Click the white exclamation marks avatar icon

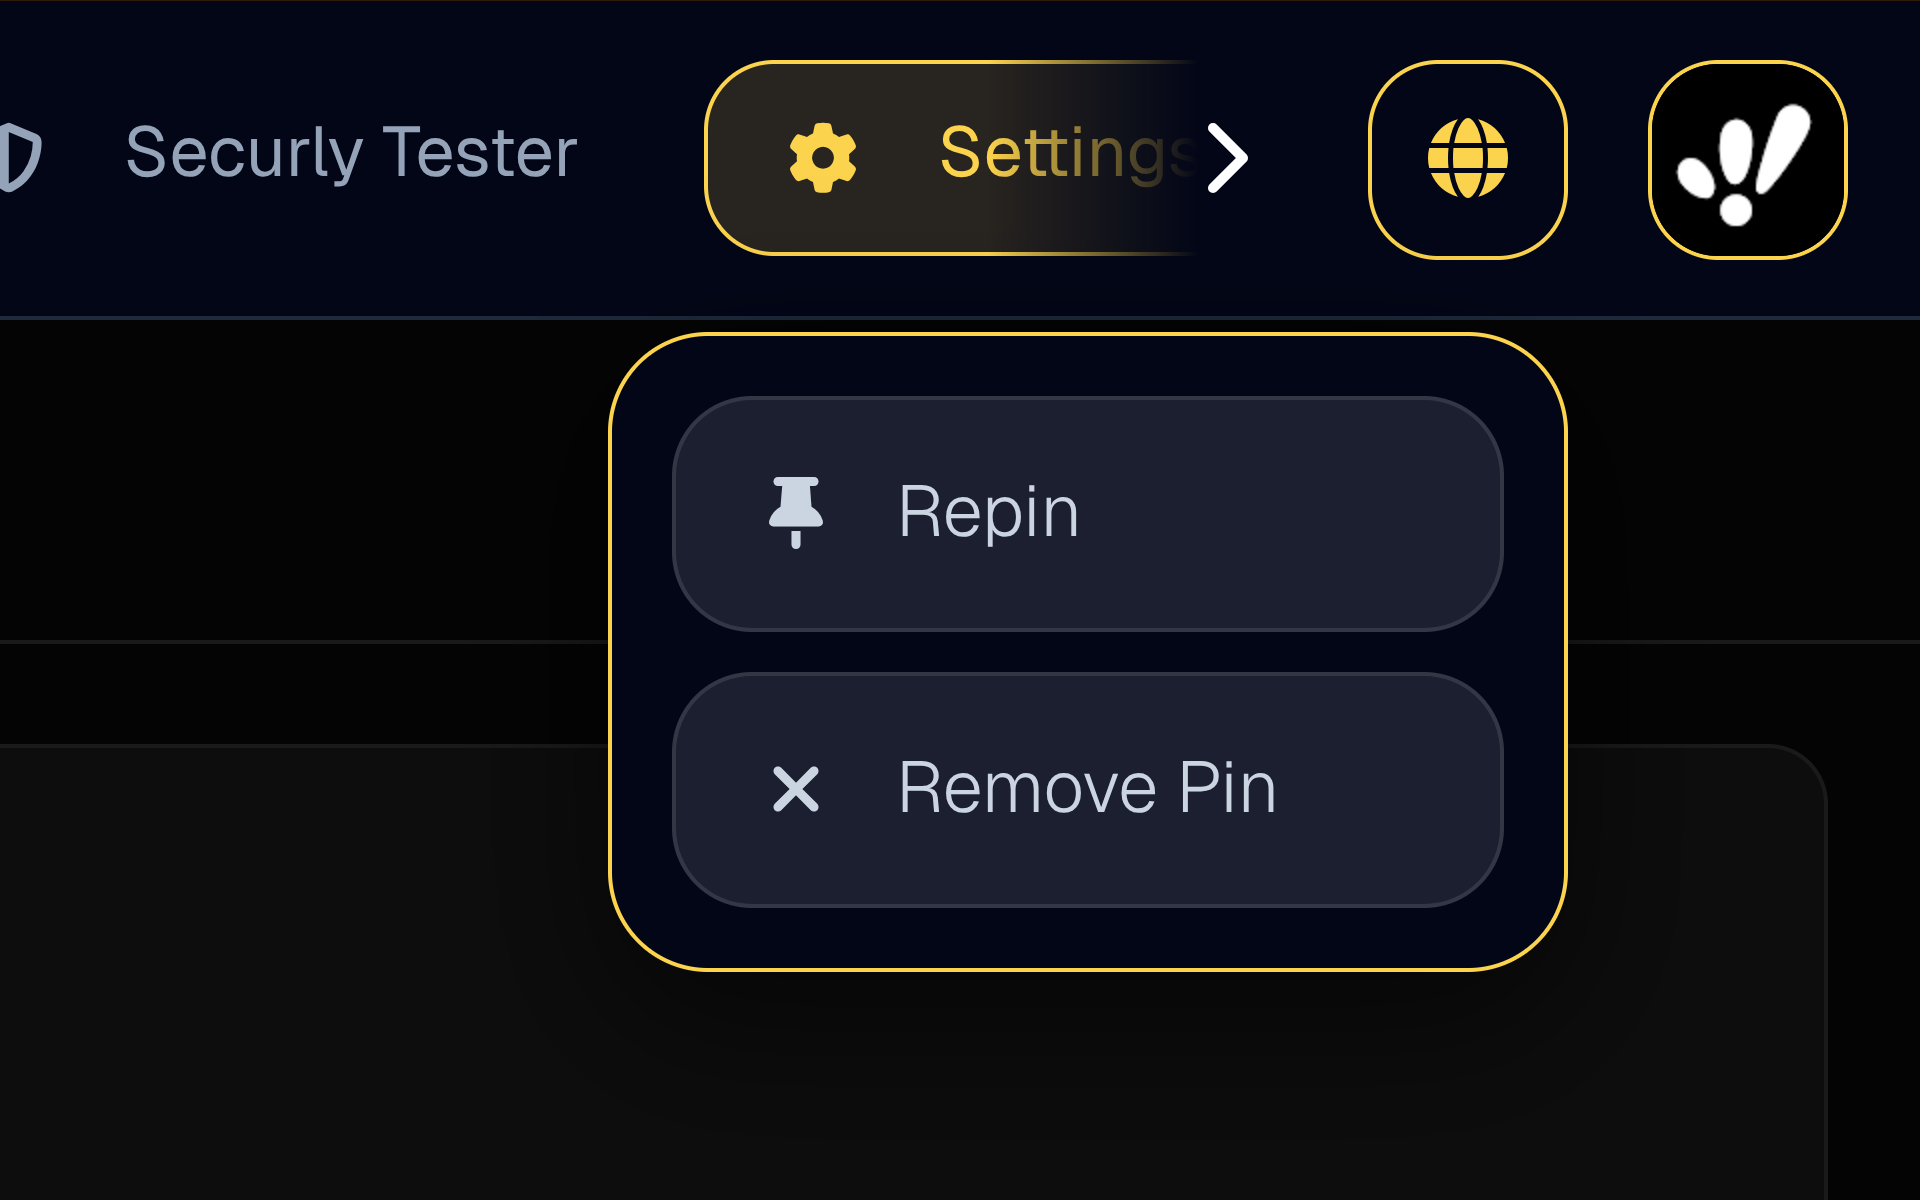pos(1746,160)
